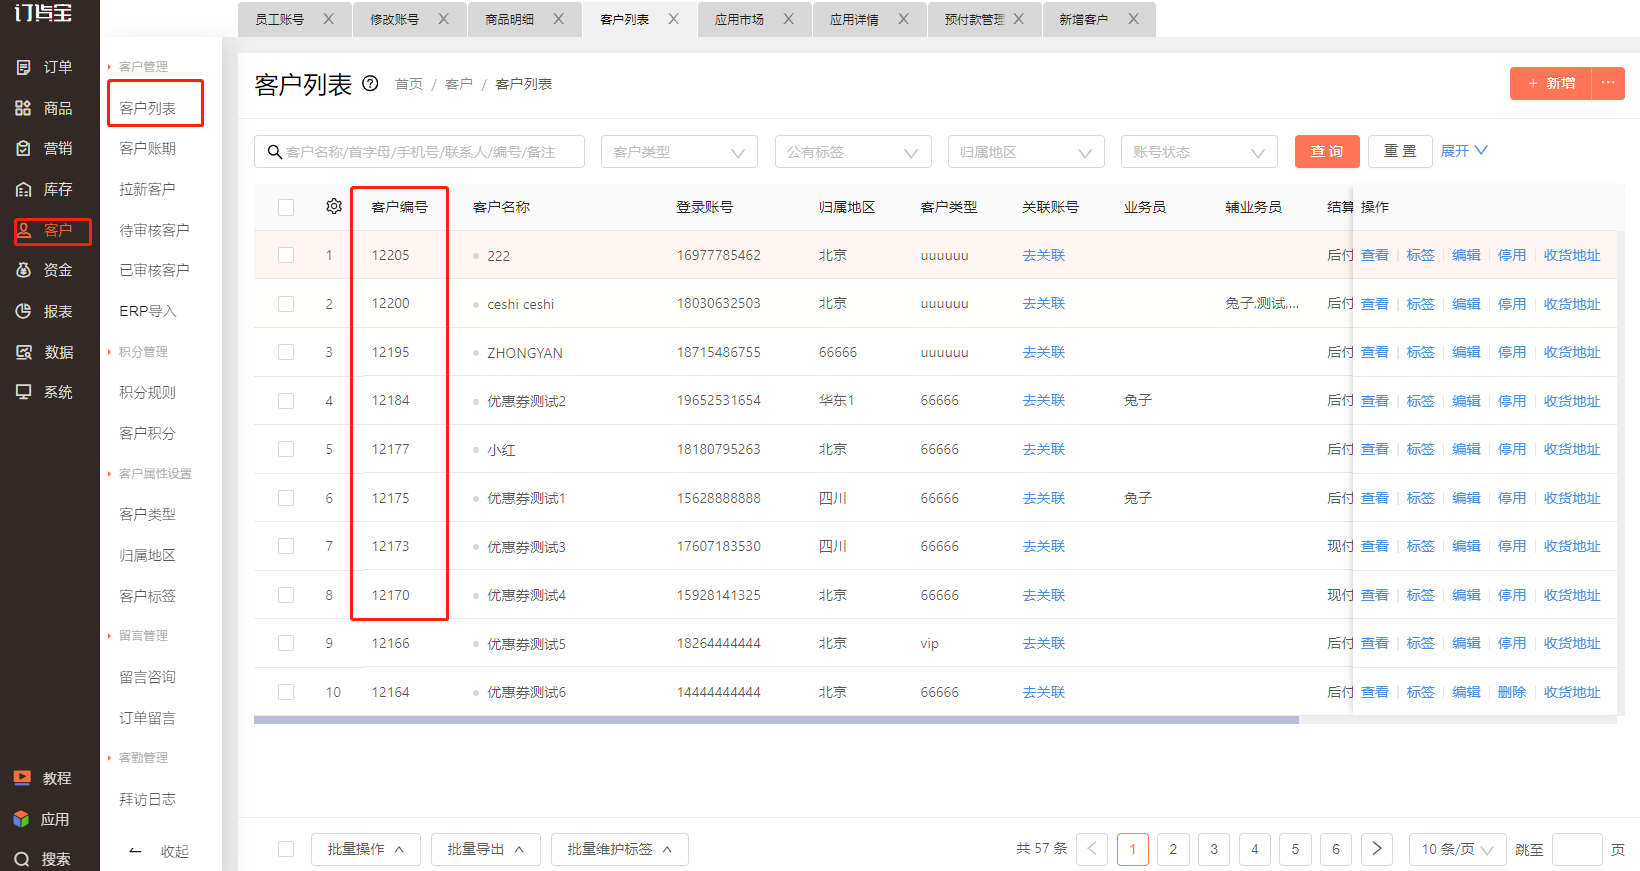1640x871 pixels.
Task: Open the 系统 system sidebar icon
Action: pyautogui.click(x=23, y=392)
